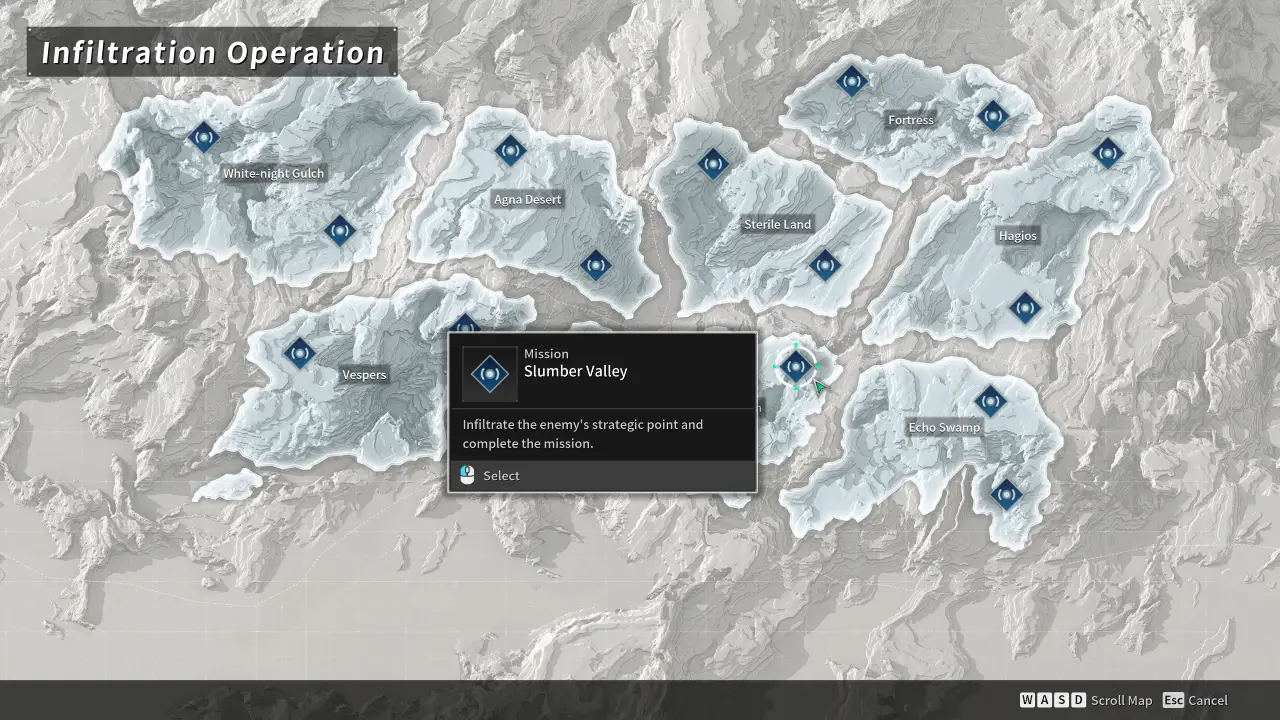Image resolution: width=1280 pixels, height=720 pixels.
Task: Click the upper Hagios mission marker
Action: click(x=1107, y=154)
